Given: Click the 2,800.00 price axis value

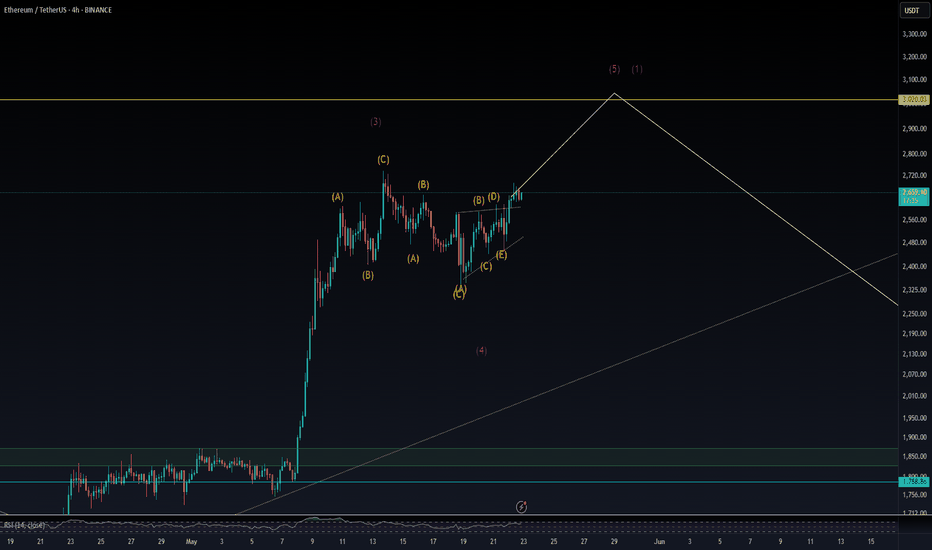Looking at the screenshot, I should [915, 154].
